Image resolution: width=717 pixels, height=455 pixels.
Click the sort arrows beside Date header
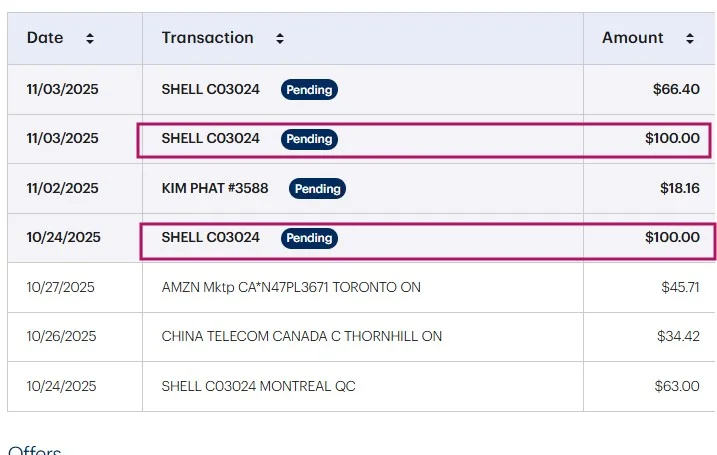point(90,38)
